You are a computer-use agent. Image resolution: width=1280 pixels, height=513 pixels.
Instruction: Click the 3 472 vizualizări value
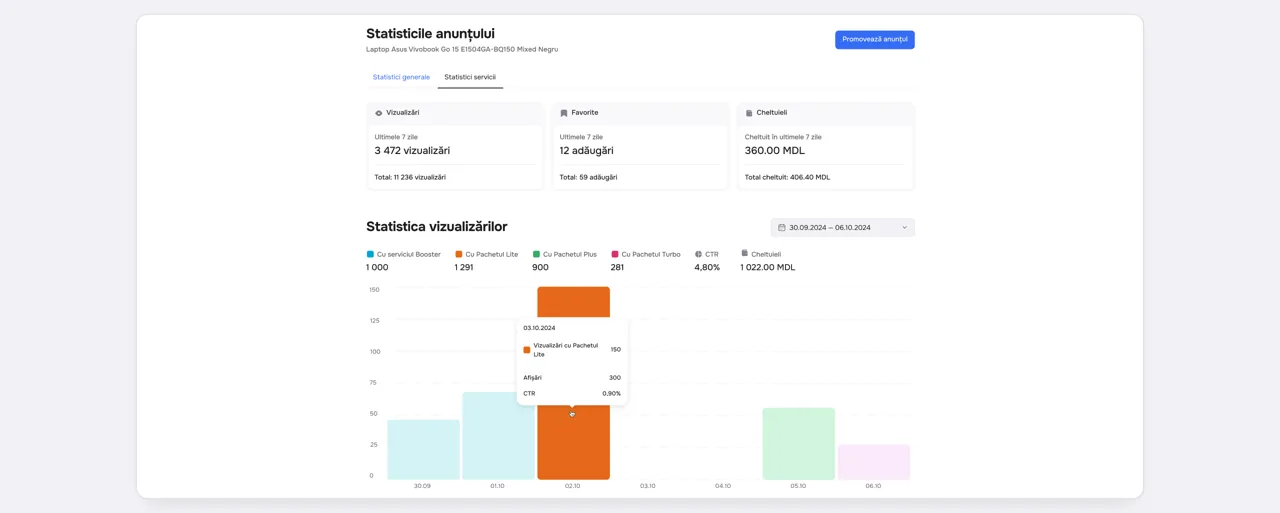[412, 151]
